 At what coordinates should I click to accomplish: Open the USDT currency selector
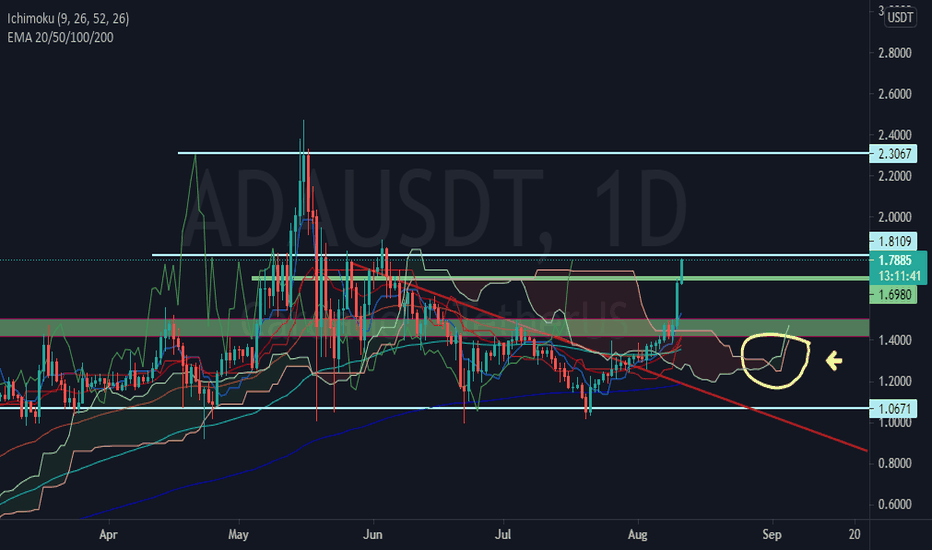click(900, 17)
